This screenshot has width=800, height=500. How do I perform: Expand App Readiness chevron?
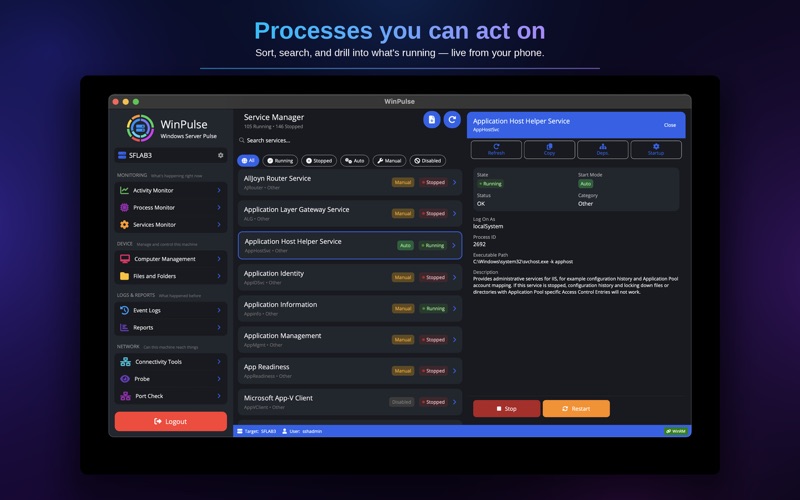(x=454, y=371)
